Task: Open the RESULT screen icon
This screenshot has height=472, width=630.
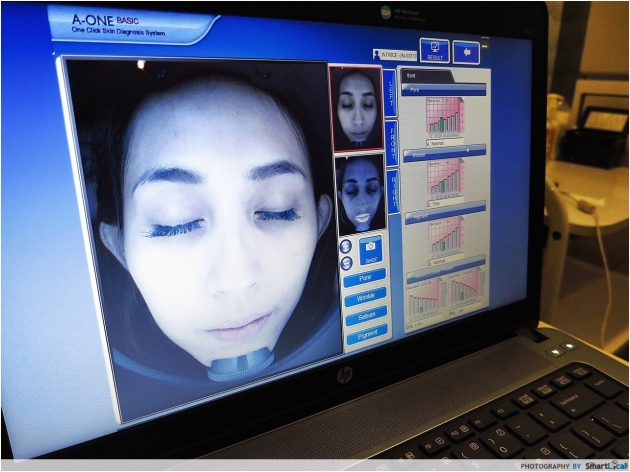Action: [434, 51]
